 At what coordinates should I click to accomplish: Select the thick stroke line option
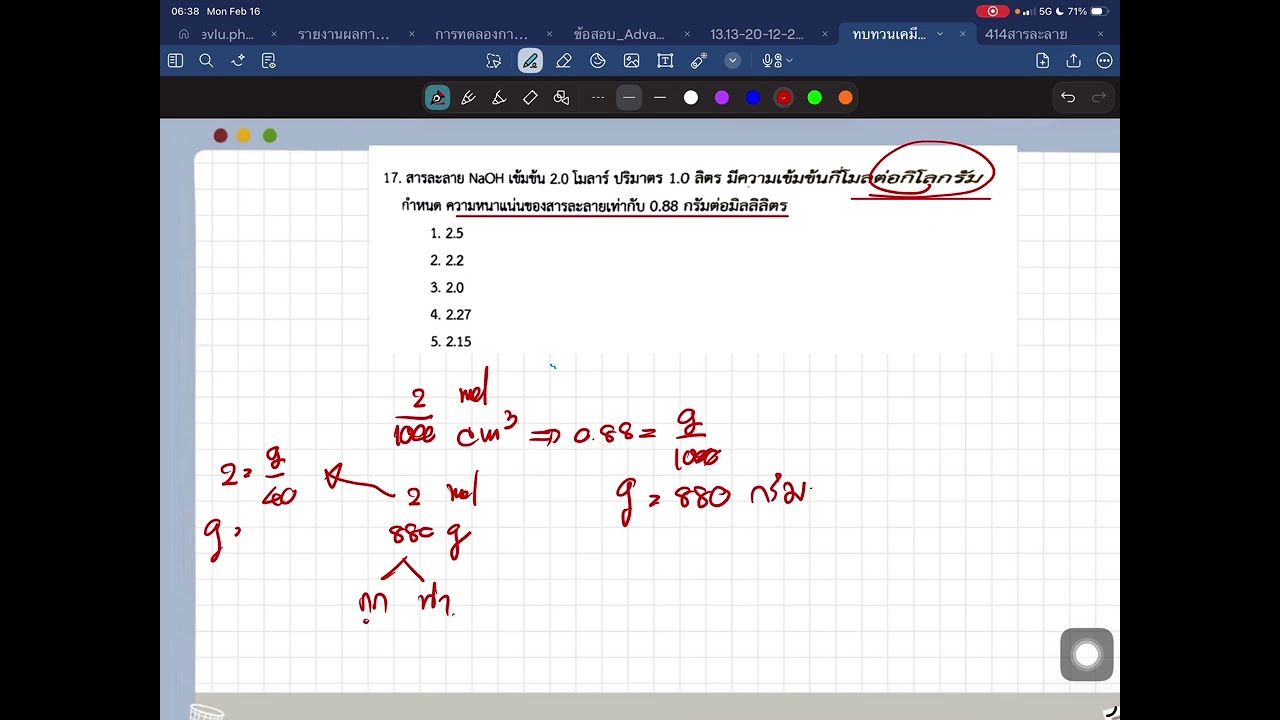[x=660, y=97]
